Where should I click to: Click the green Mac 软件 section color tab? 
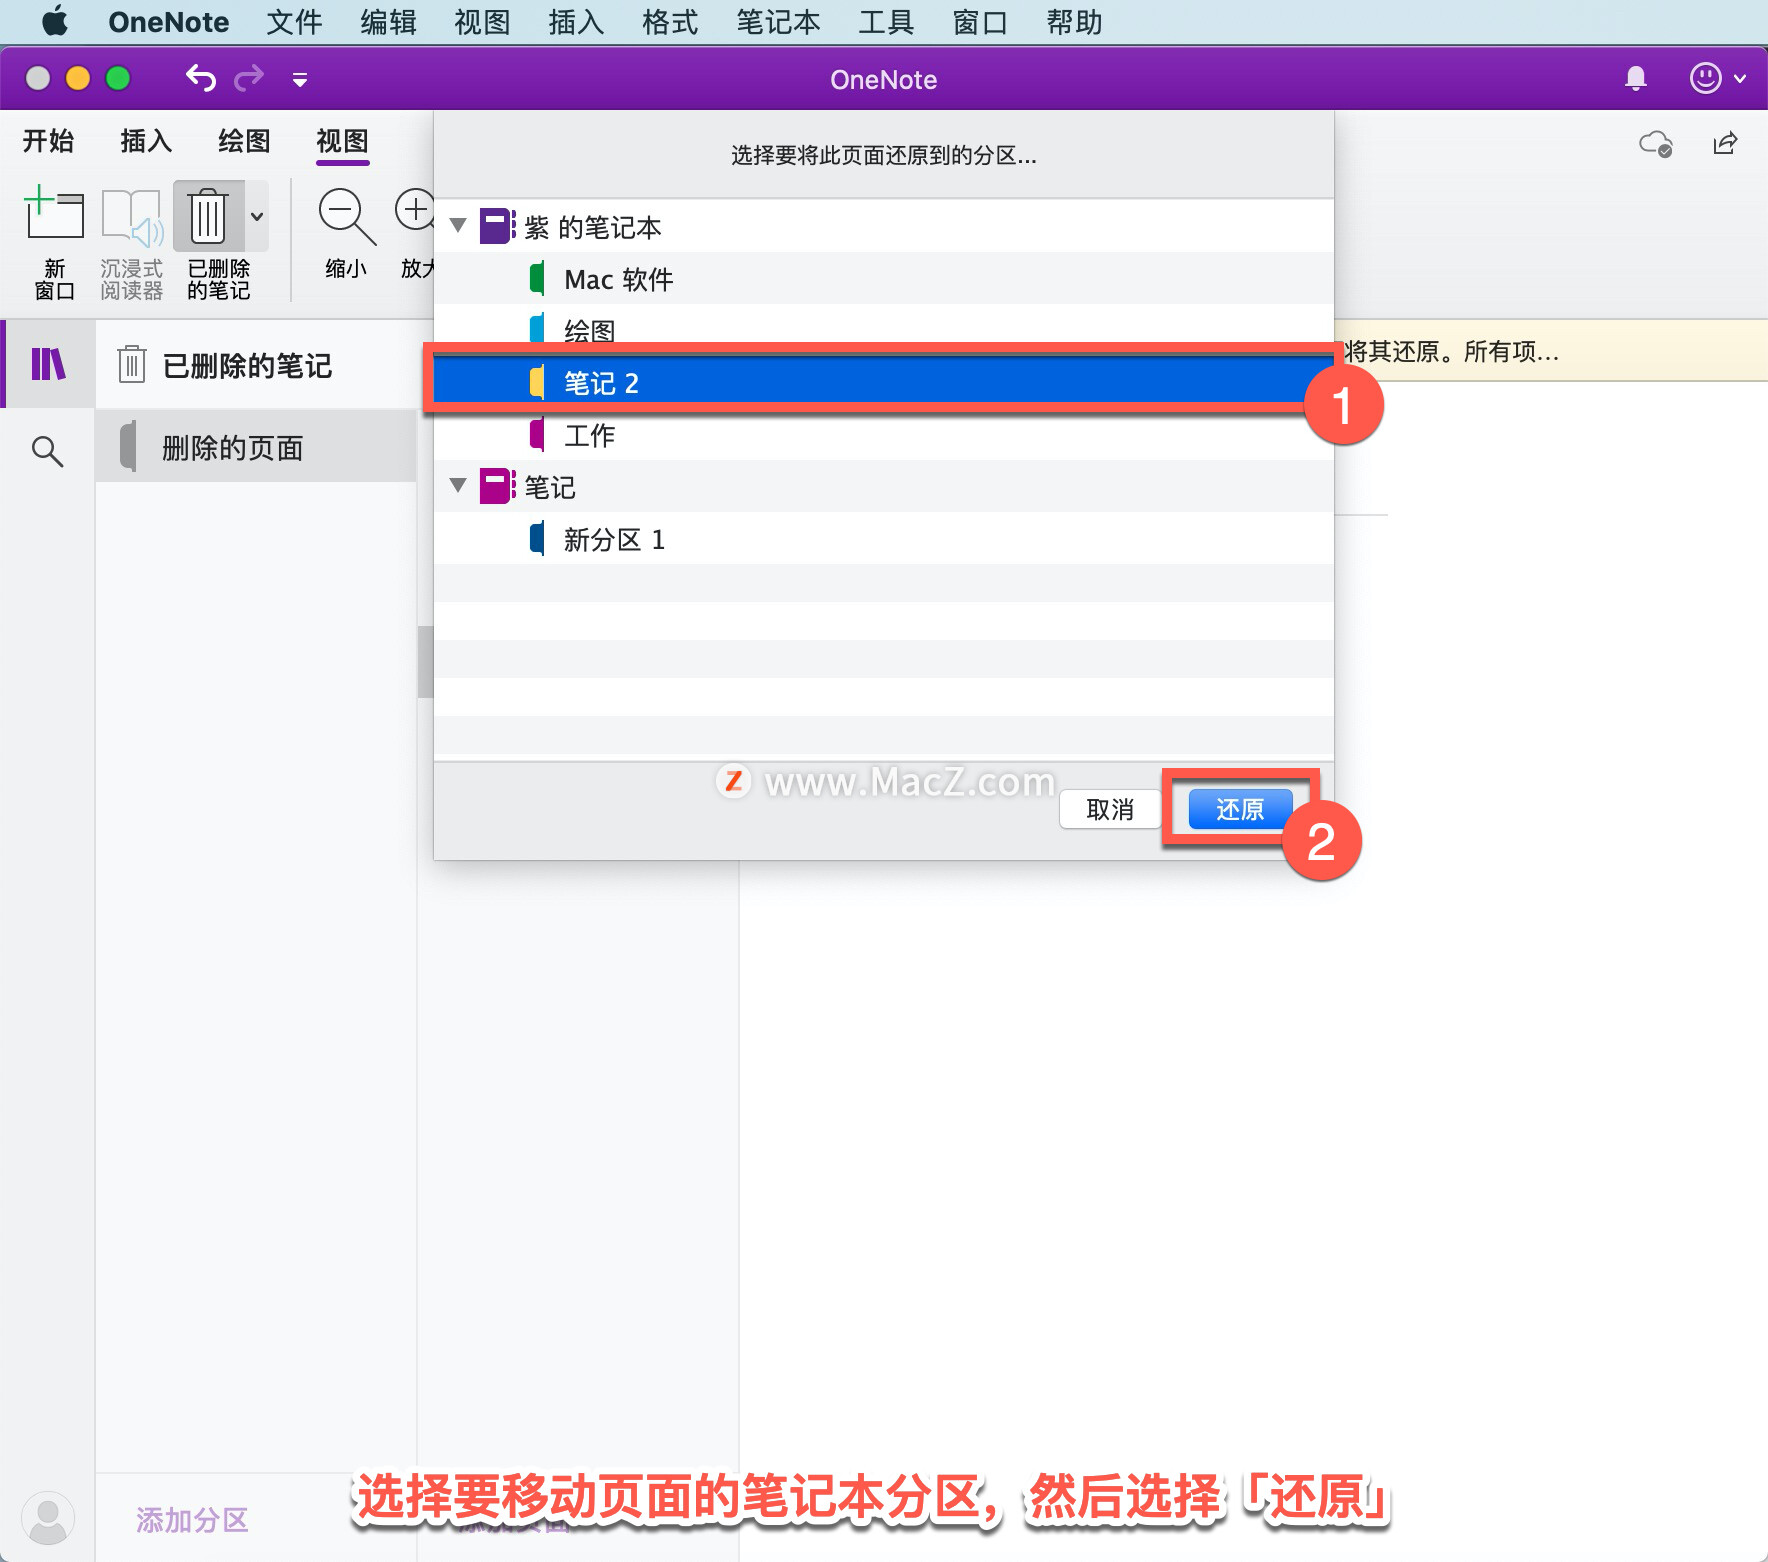[537, 278]
